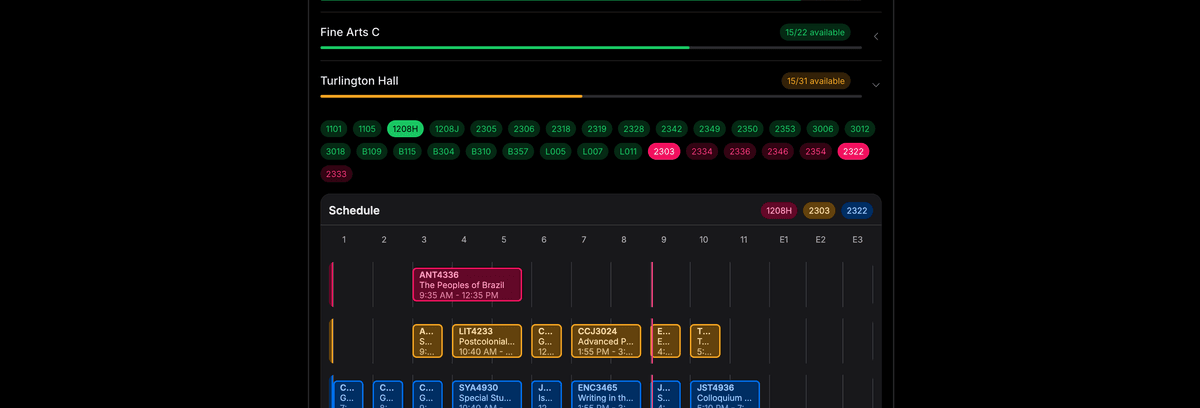Collapse the Turlington Hall section chevron
1200x408 pixels.
pyautogui.click(x=875, y=85)
